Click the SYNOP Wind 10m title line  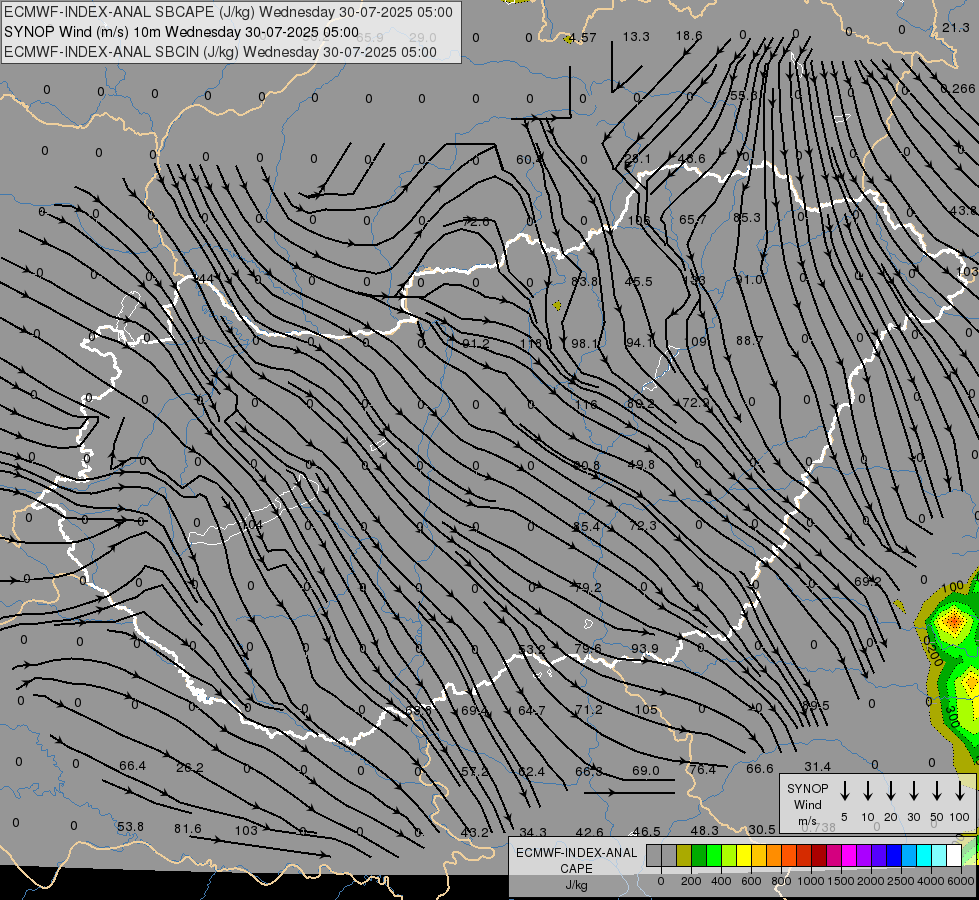pyautogui.click(x=181, y=32)
